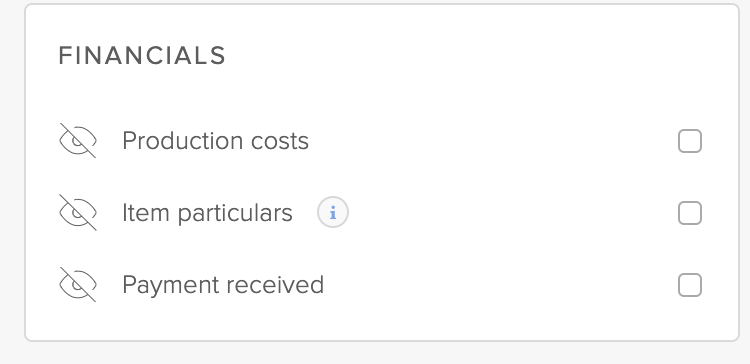The image size is (750, 364).
Task: Show Item particulars via crossed-eye icon
Action: click(x=77, y=212)
